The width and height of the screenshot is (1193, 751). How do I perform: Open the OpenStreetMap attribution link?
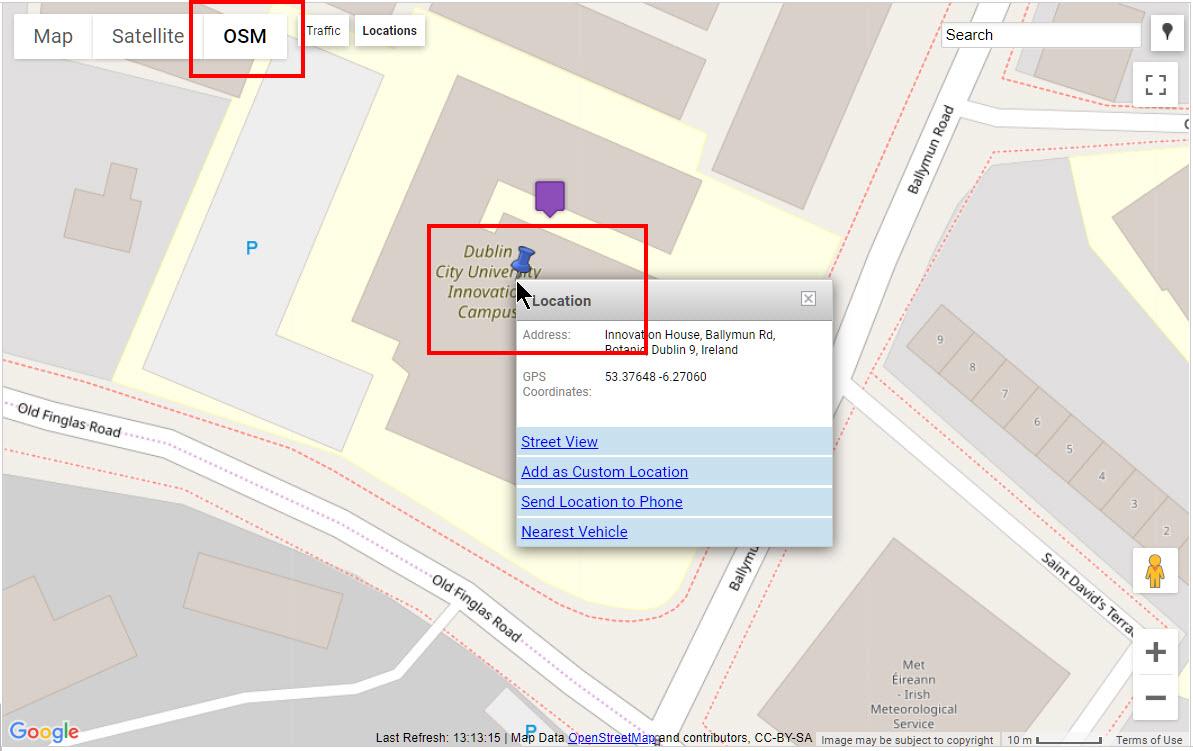tap(612, 738)
